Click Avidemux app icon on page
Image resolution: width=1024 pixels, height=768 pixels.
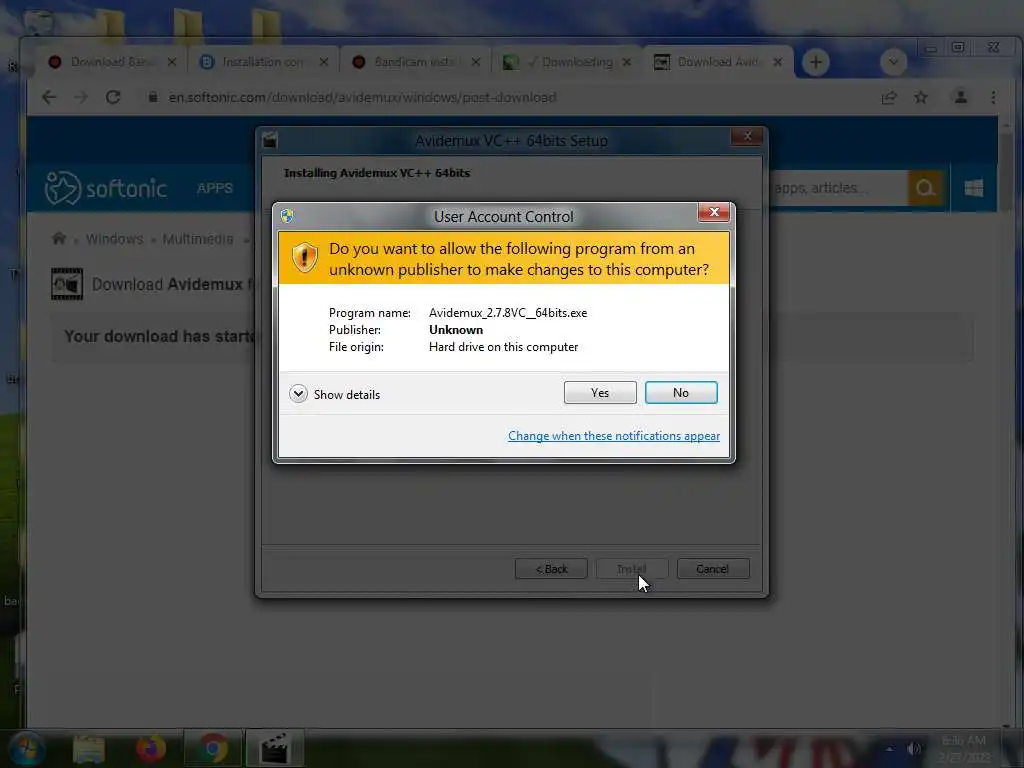[67, 284]
